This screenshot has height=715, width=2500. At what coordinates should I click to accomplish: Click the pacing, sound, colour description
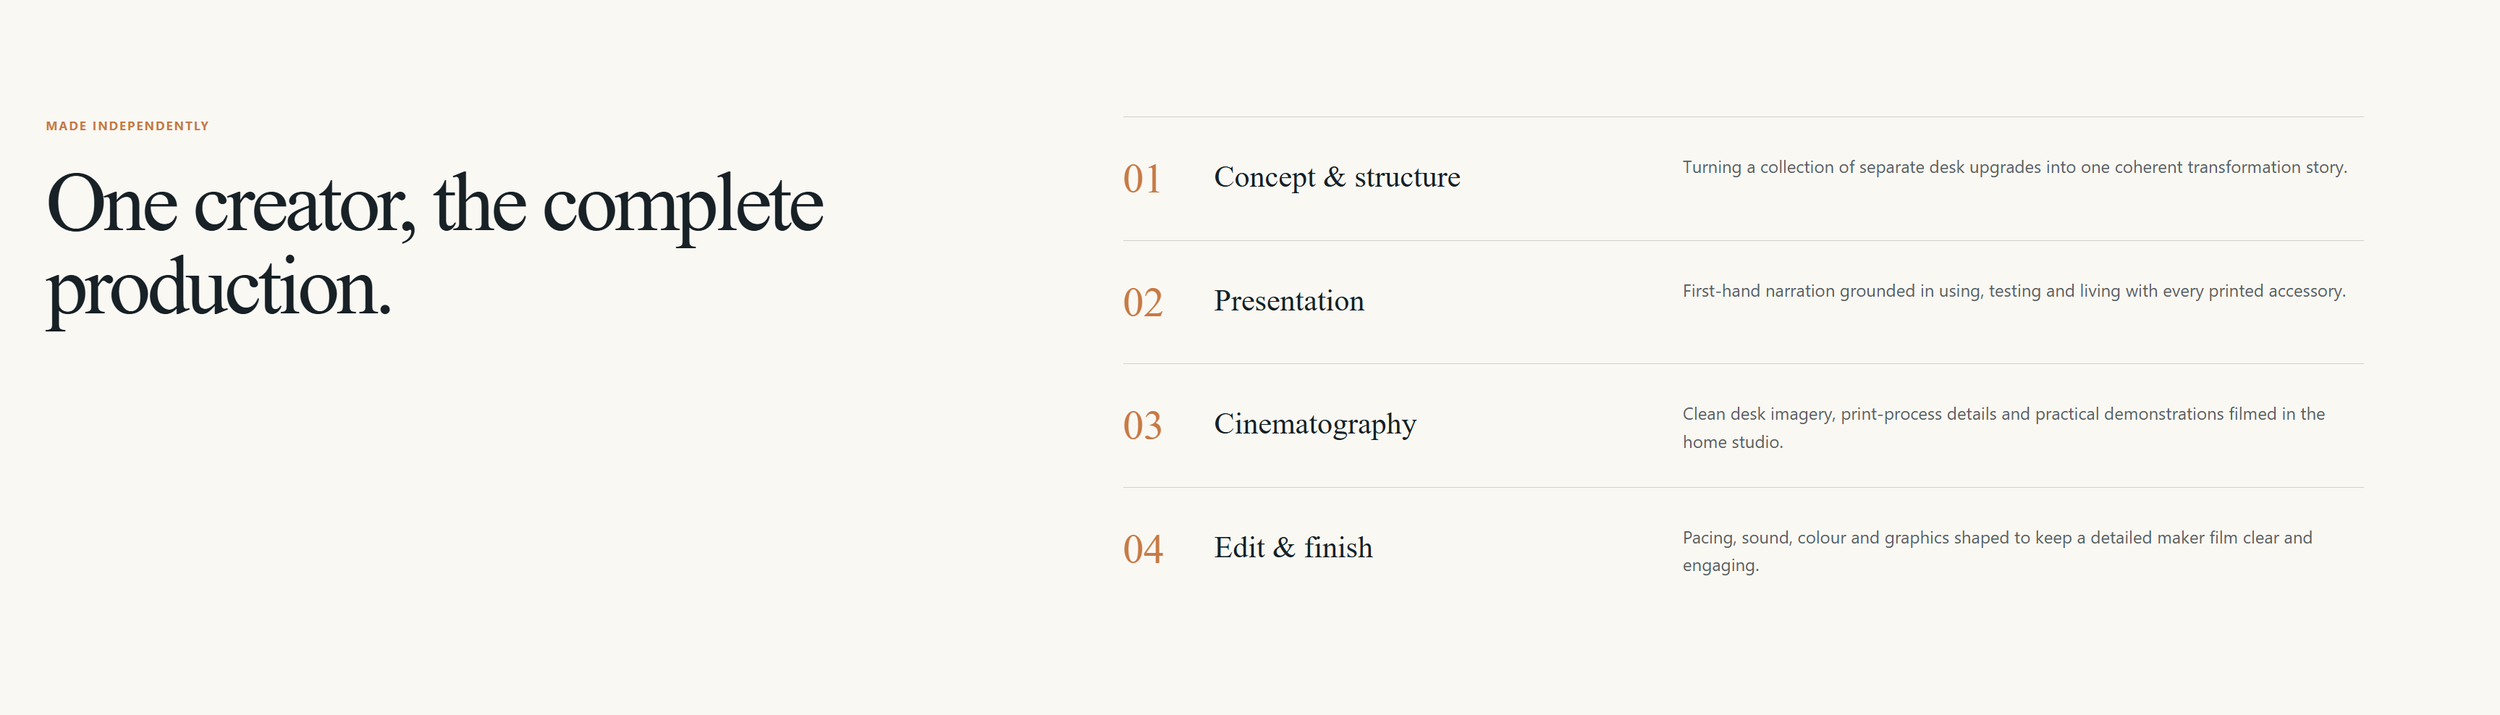click(x=1997, y=551)
